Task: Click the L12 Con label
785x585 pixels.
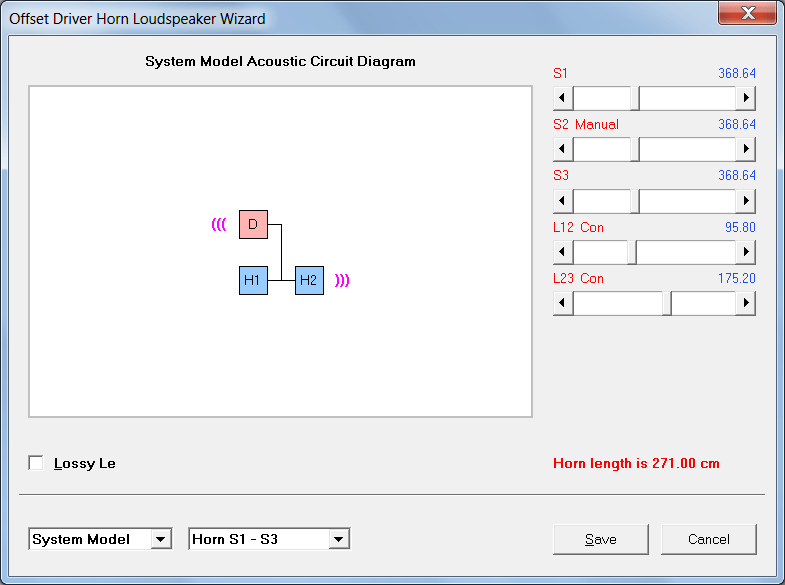Action: [578, 228]
